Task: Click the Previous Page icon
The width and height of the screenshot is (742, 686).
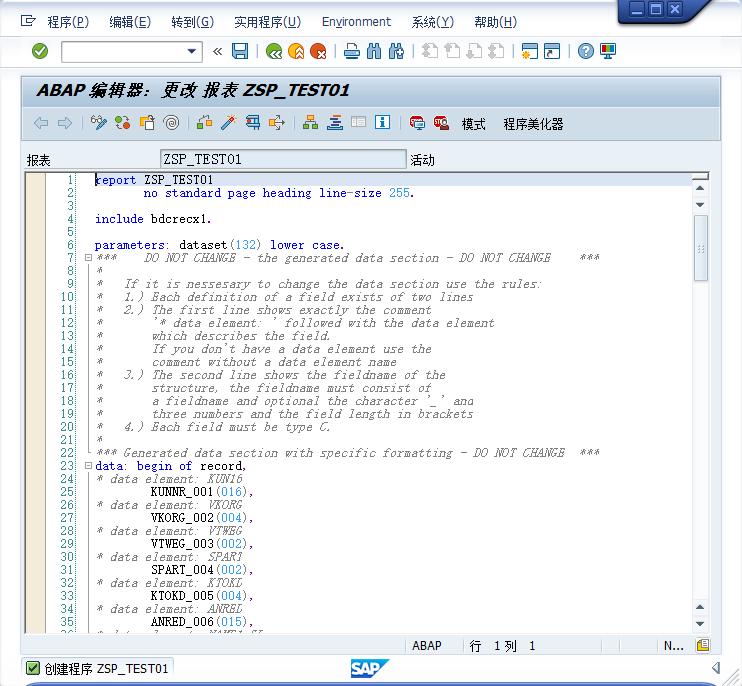Action: [452, 51]
